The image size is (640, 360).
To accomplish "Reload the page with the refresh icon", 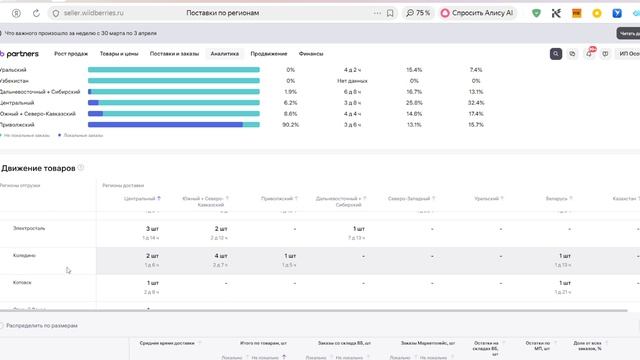I will (36, 13).
